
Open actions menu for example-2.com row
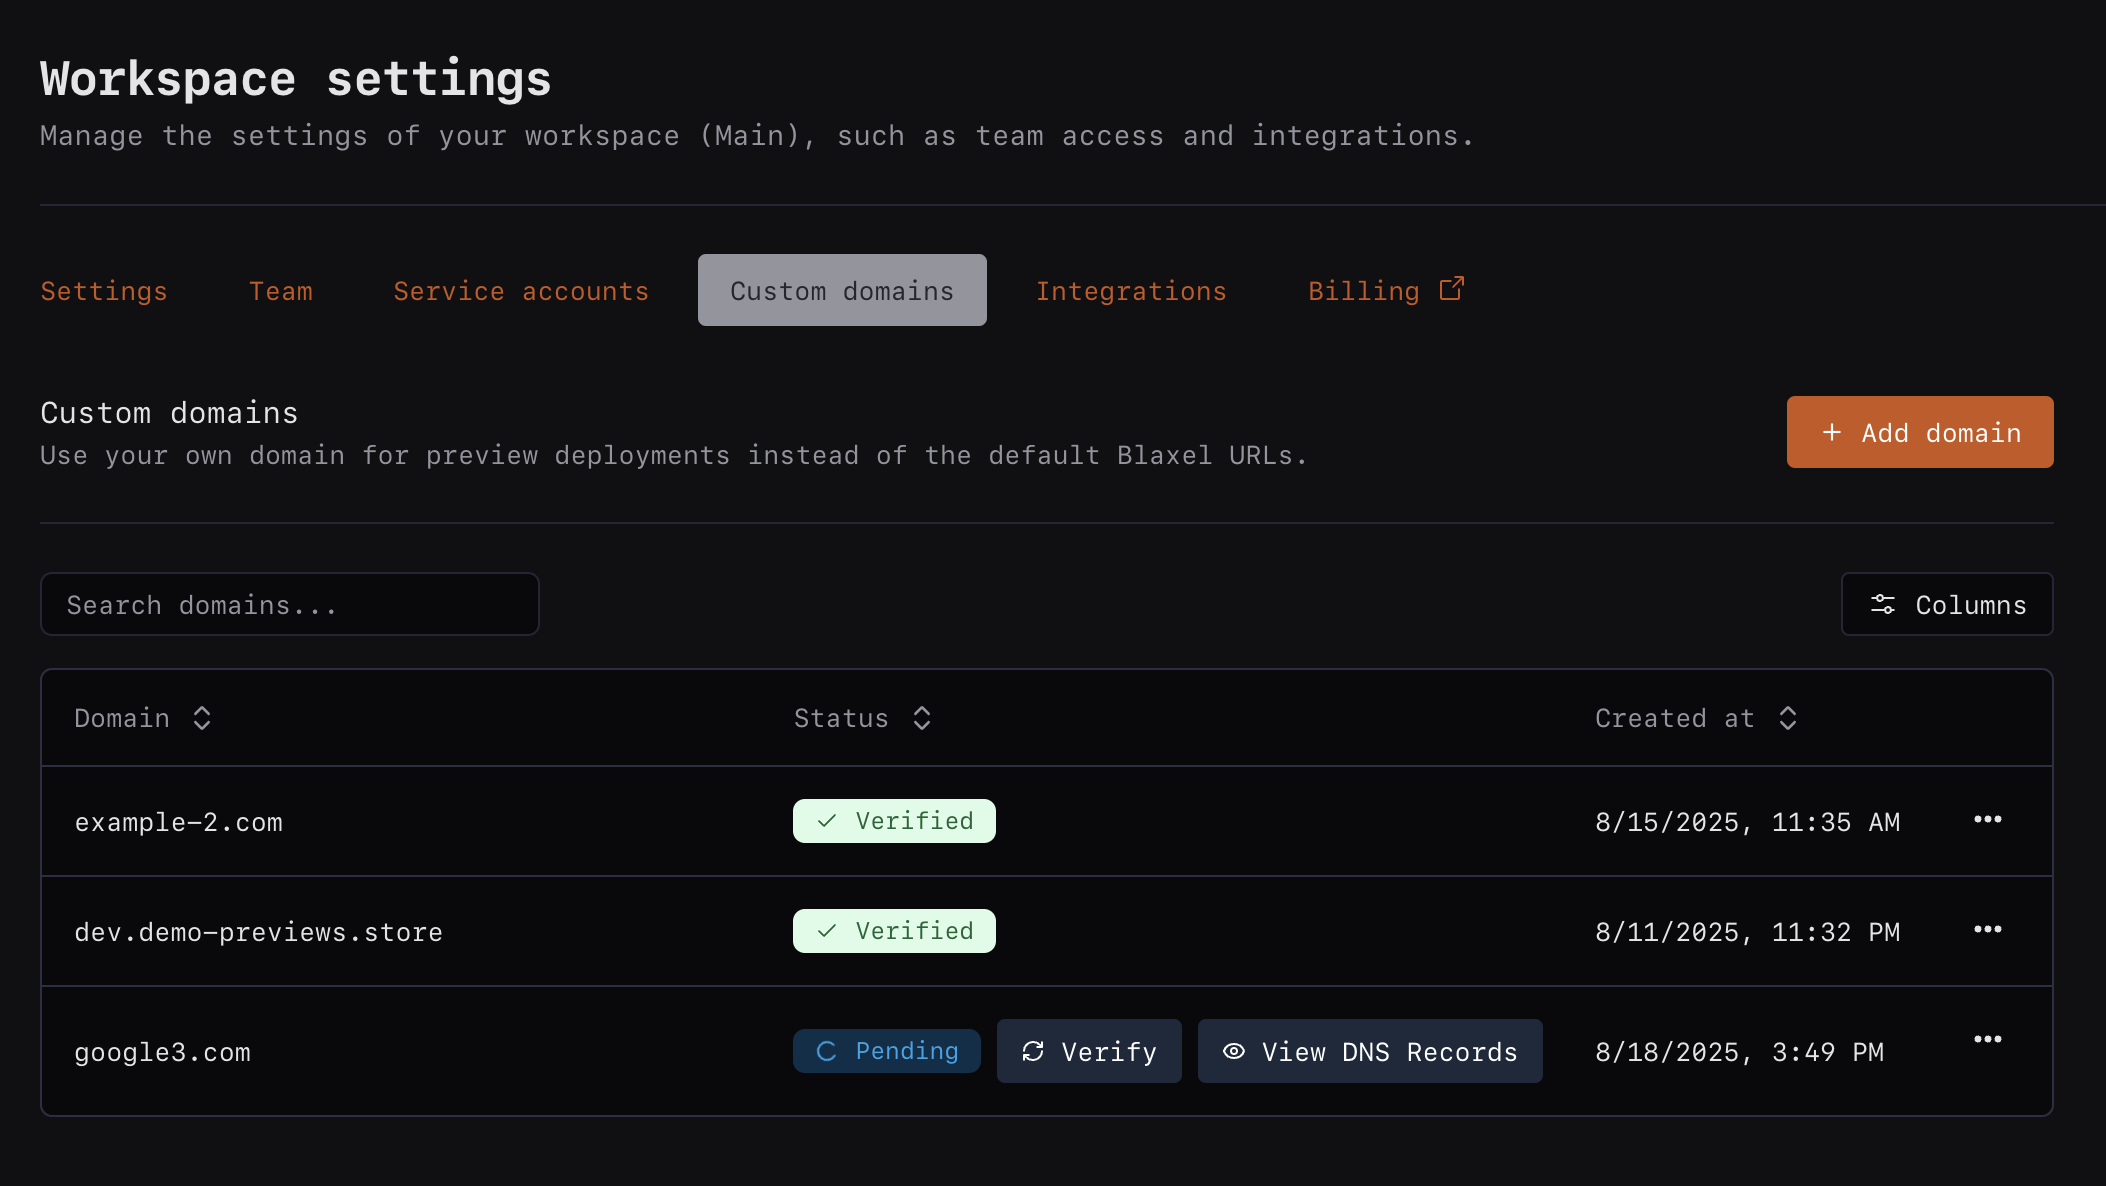pyautogui.click(x=1987, y=820)
